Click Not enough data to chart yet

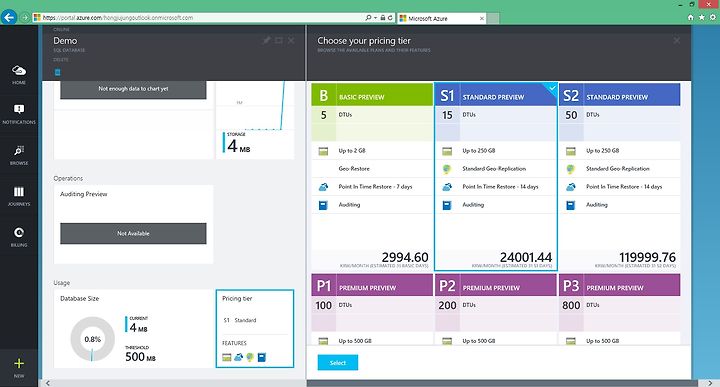tap(133, 89)
